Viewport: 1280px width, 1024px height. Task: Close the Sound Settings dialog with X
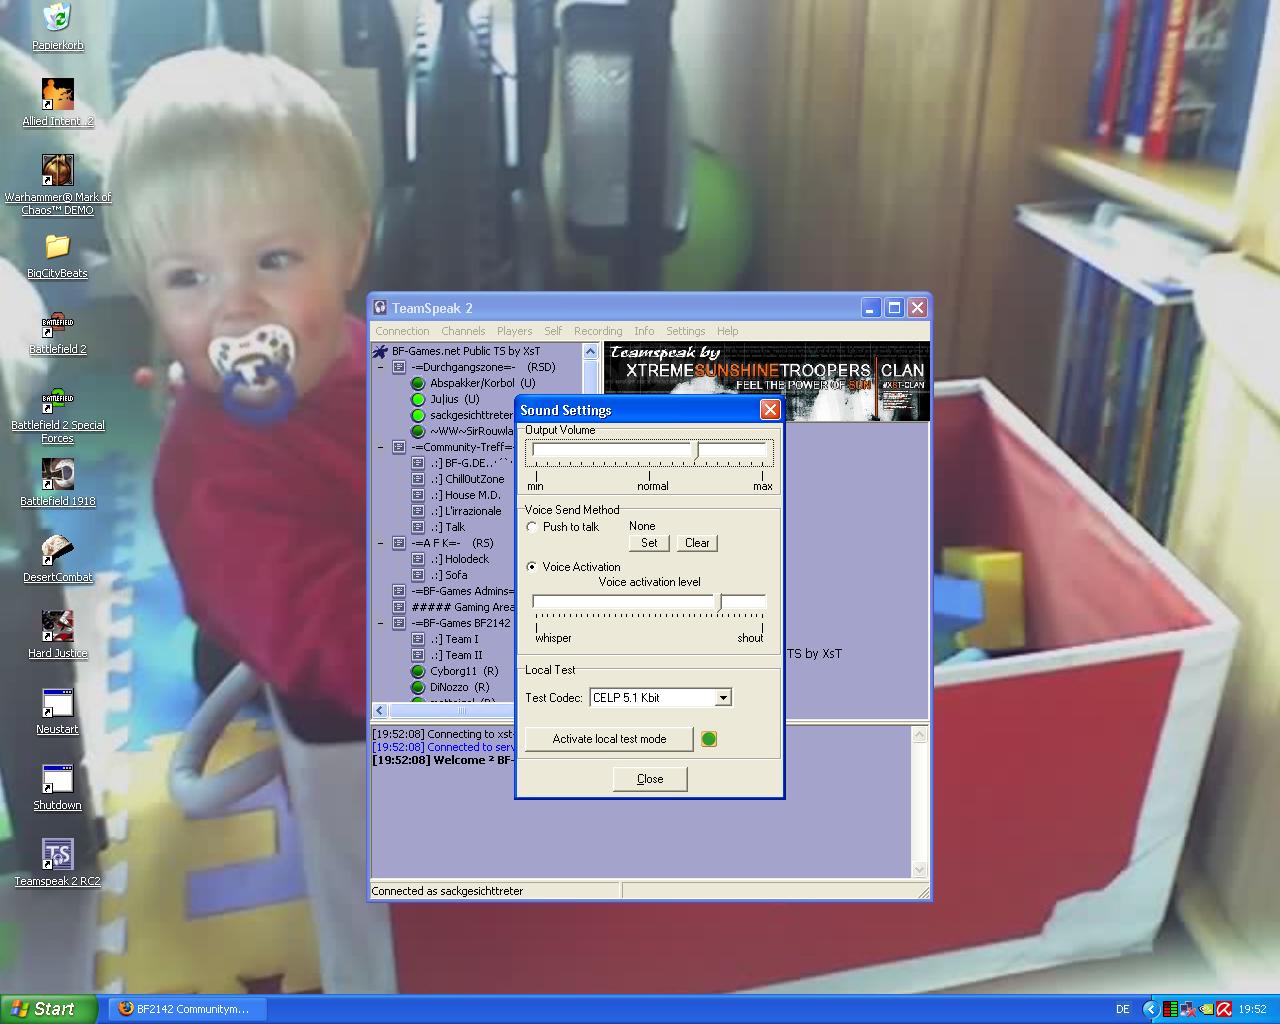770,409
